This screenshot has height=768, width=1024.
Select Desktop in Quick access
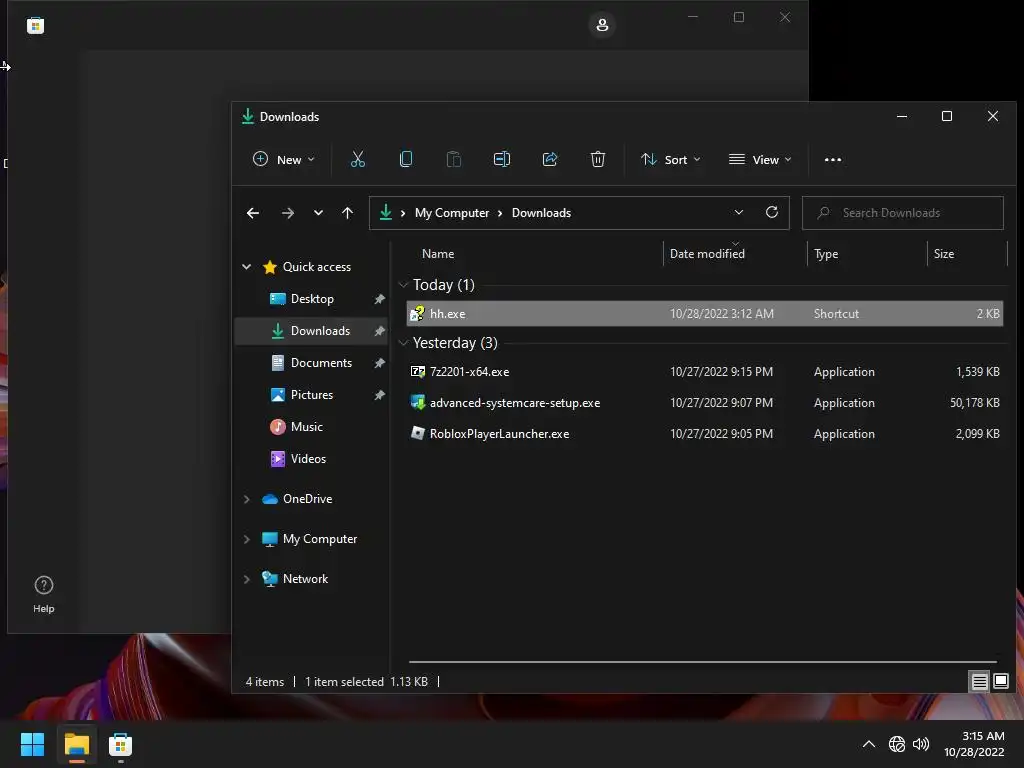(312, 298)
